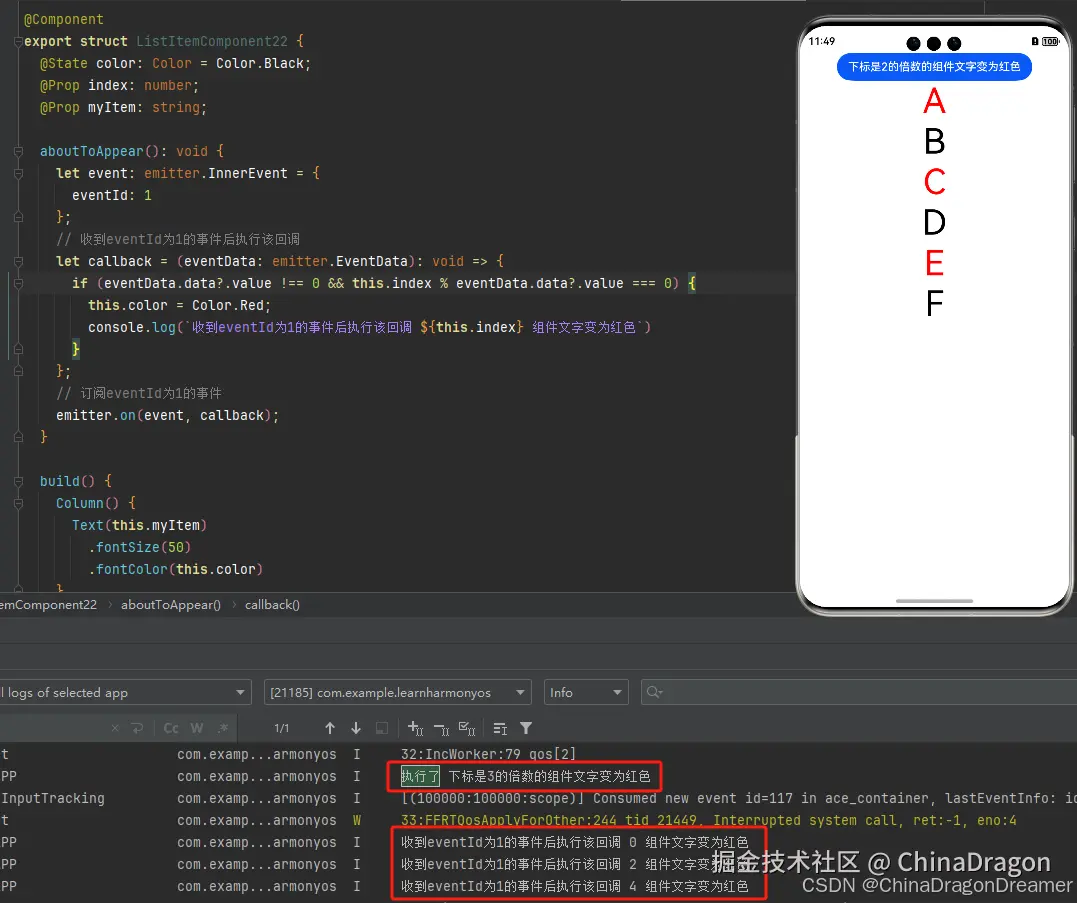Open the search filter funnel icon
This screenshot has height=903, width=1077.
pyautogui.click(x=526, y=728)
